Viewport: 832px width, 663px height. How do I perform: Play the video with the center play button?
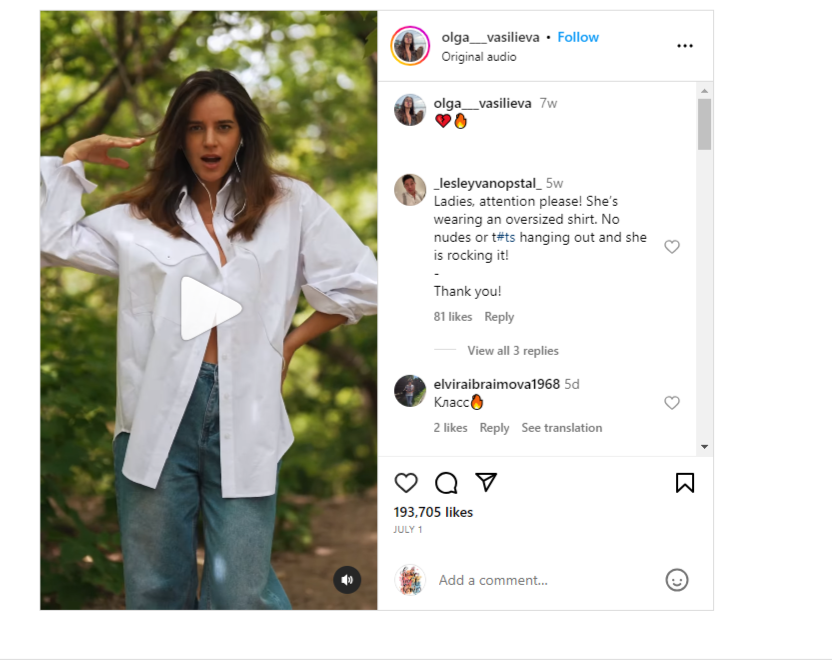coord(210,308)
